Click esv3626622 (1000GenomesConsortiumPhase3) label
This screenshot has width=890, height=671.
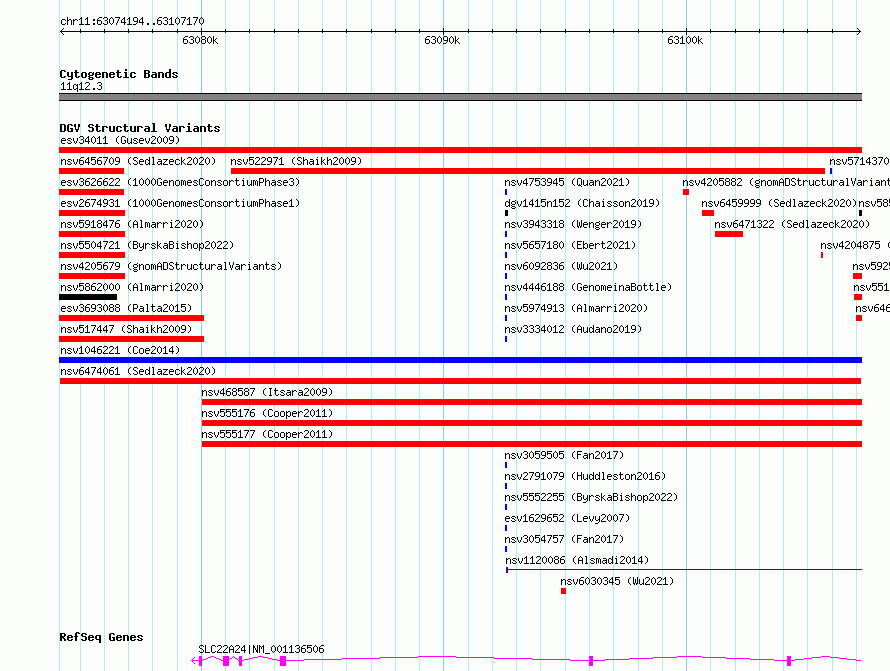point(180,182)
